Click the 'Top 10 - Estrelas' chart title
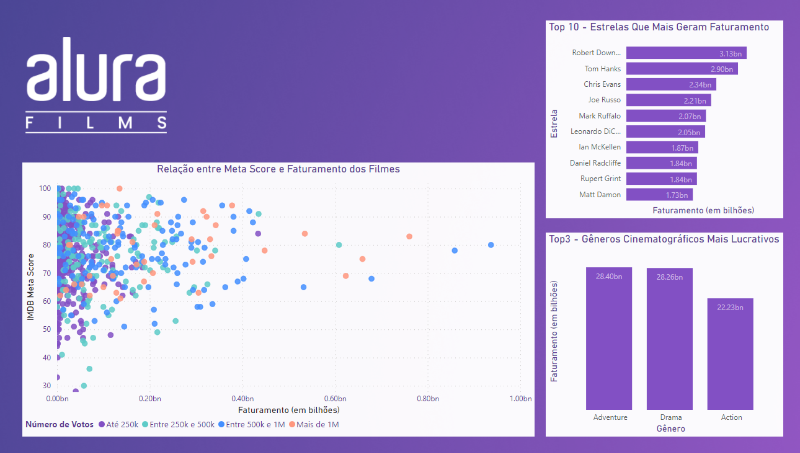The width and height of the screenshot is (800, 453). click(659, 28)
